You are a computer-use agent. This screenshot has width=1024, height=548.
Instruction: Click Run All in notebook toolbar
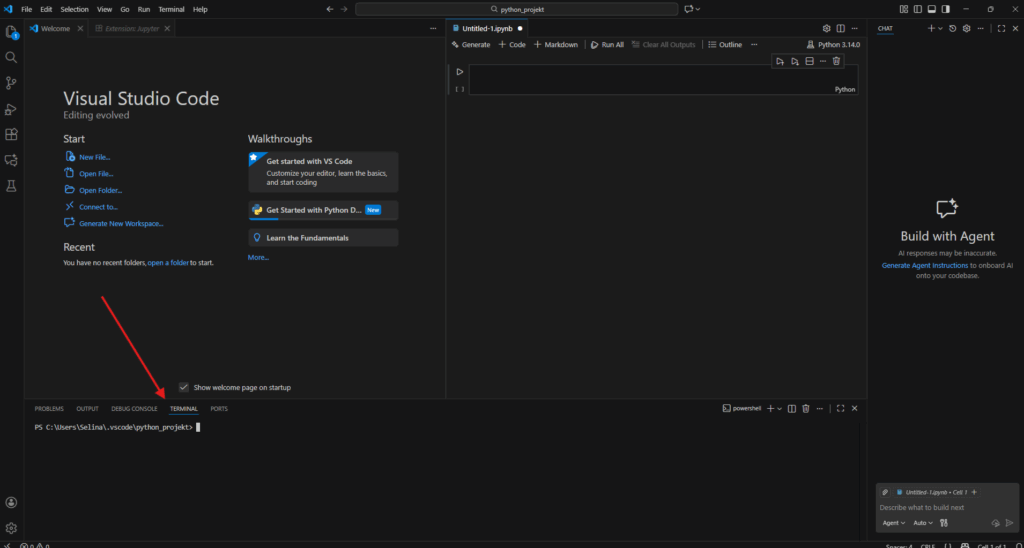click(607, 45)
